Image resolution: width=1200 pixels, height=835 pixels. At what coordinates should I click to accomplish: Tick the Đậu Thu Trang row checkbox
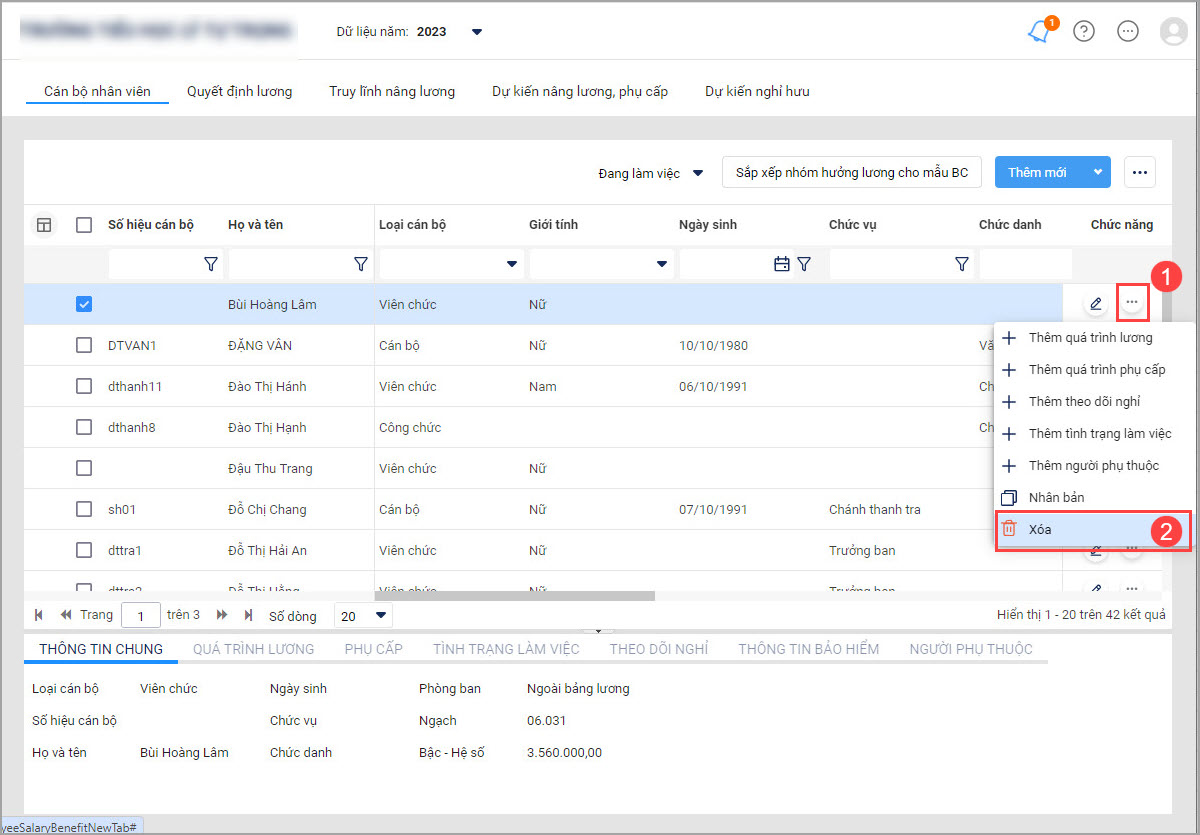[x=84, y=468]
